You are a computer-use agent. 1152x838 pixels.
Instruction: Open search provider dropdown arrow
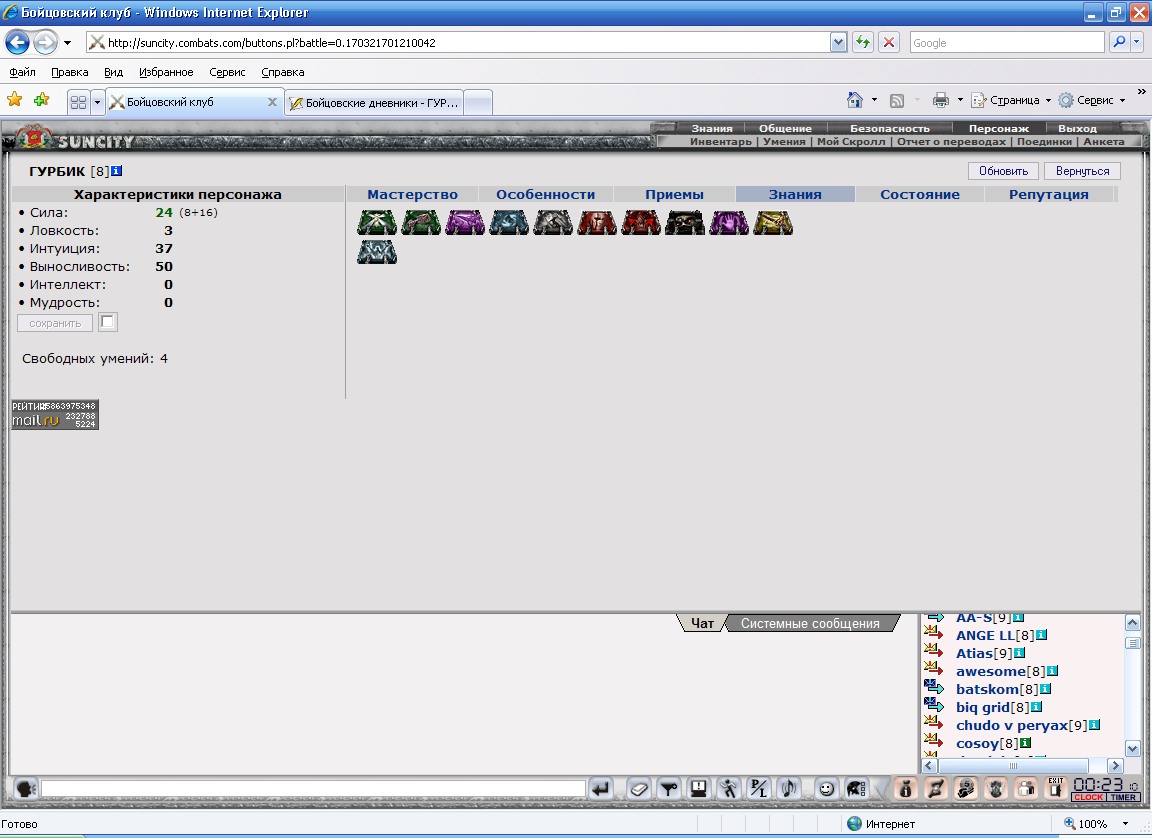[x=1137, y=43]
